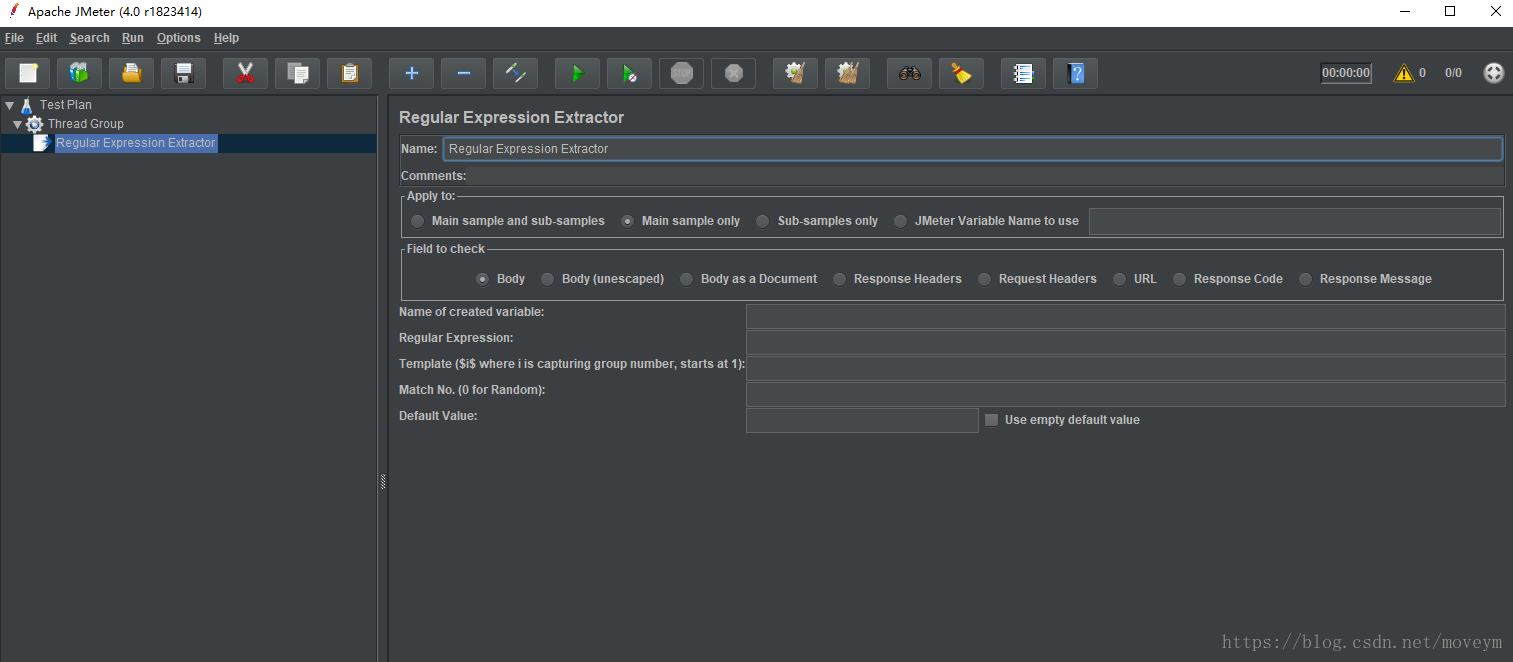Select the URL radio option
Screen dimensions: 1513x662
coord(1119,279)
